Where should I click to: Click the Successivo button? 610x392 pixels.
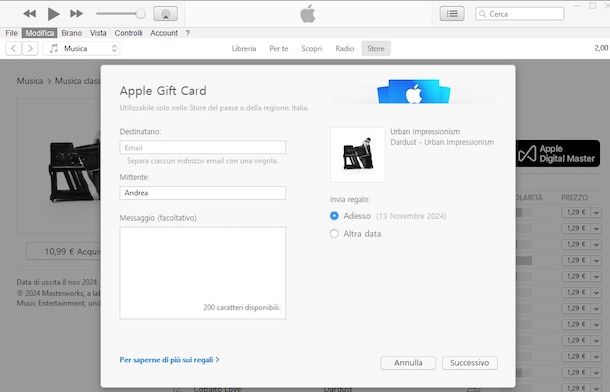[470, 363]
